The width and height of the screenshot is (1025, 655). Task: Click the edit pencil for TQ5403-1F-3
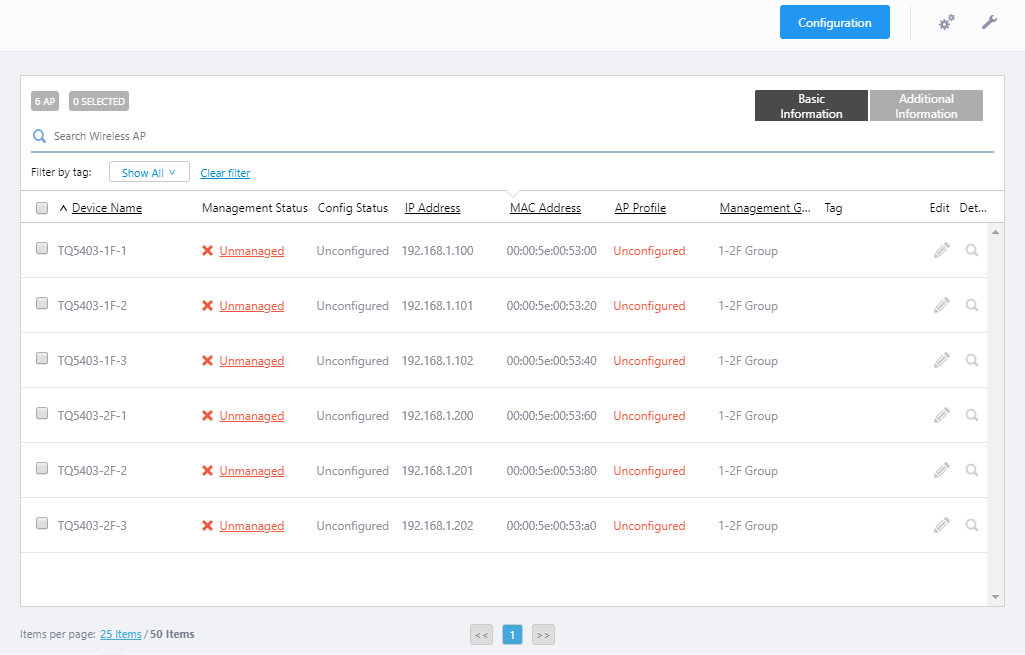(x=941, y=360)
